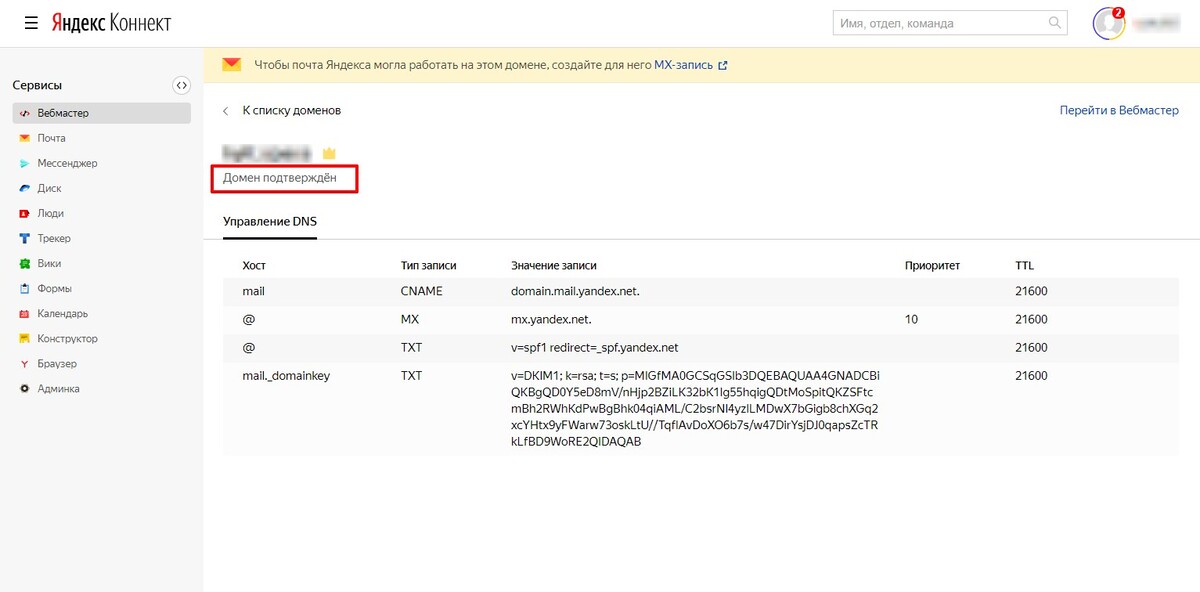Click the Календарь sidebar icon

[x=24, y=314]
